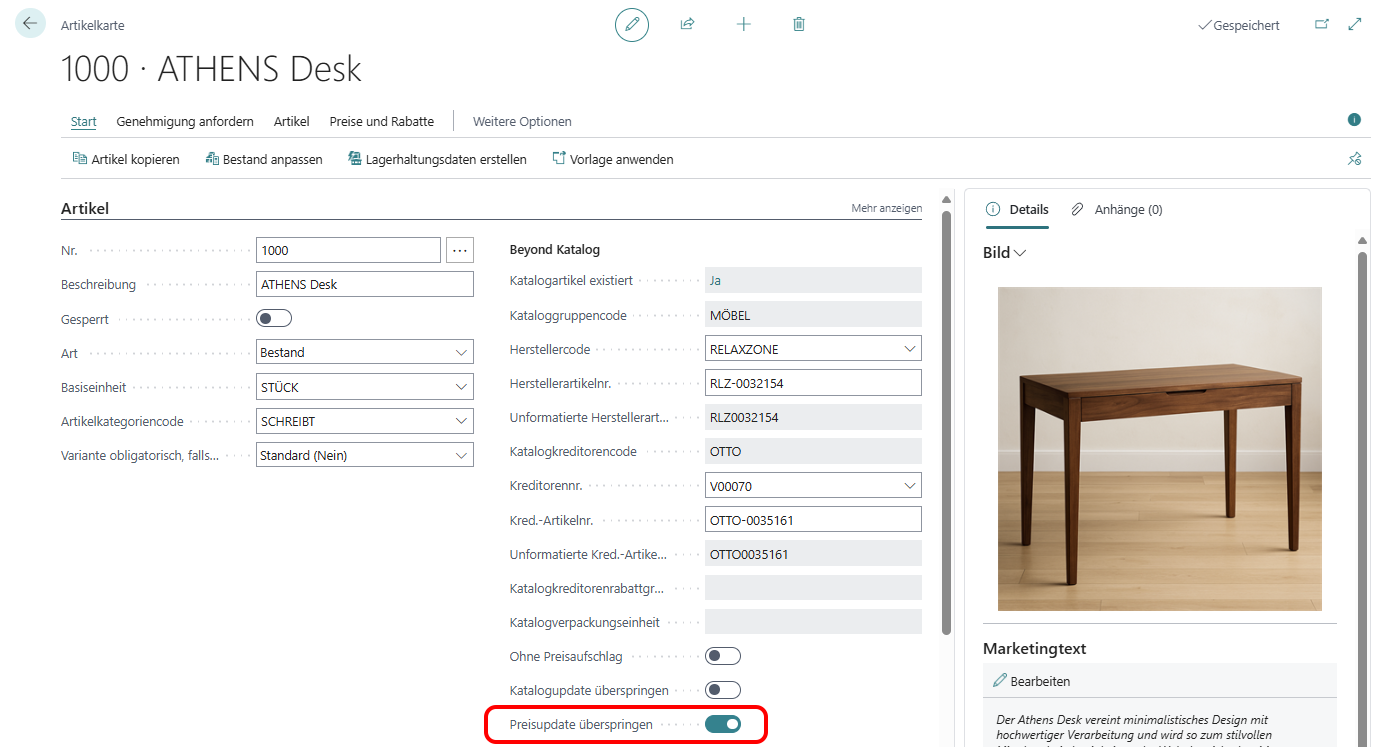Click the pencil edit icon
The width and height of the screenshot is (1396, 747).
pos(631,24)
